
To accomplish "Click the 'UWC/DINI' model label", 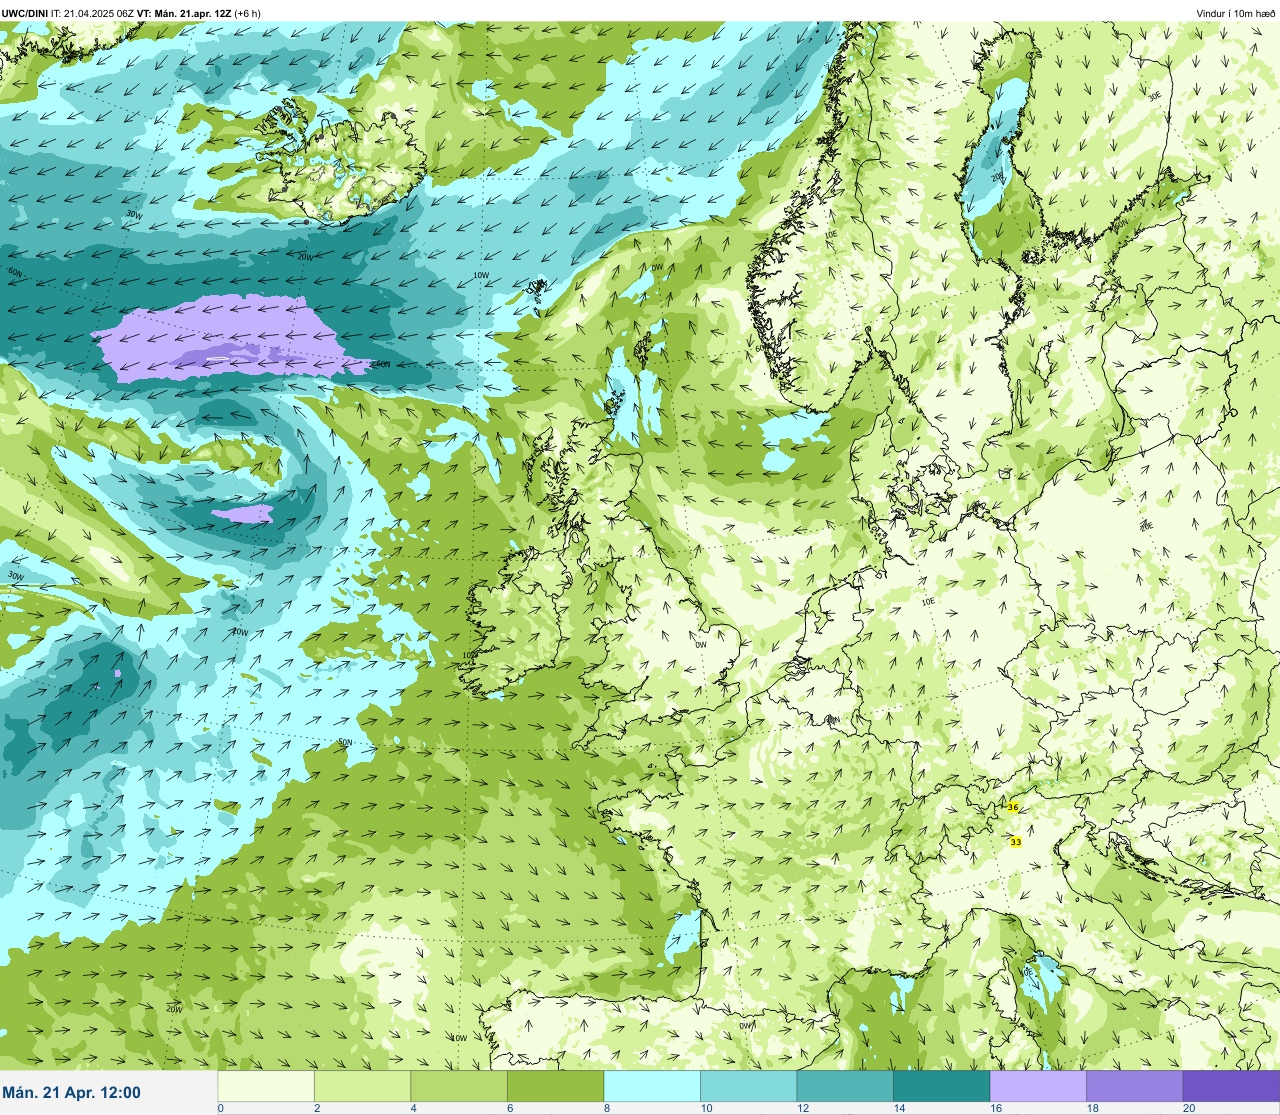I will pos(25,13).
